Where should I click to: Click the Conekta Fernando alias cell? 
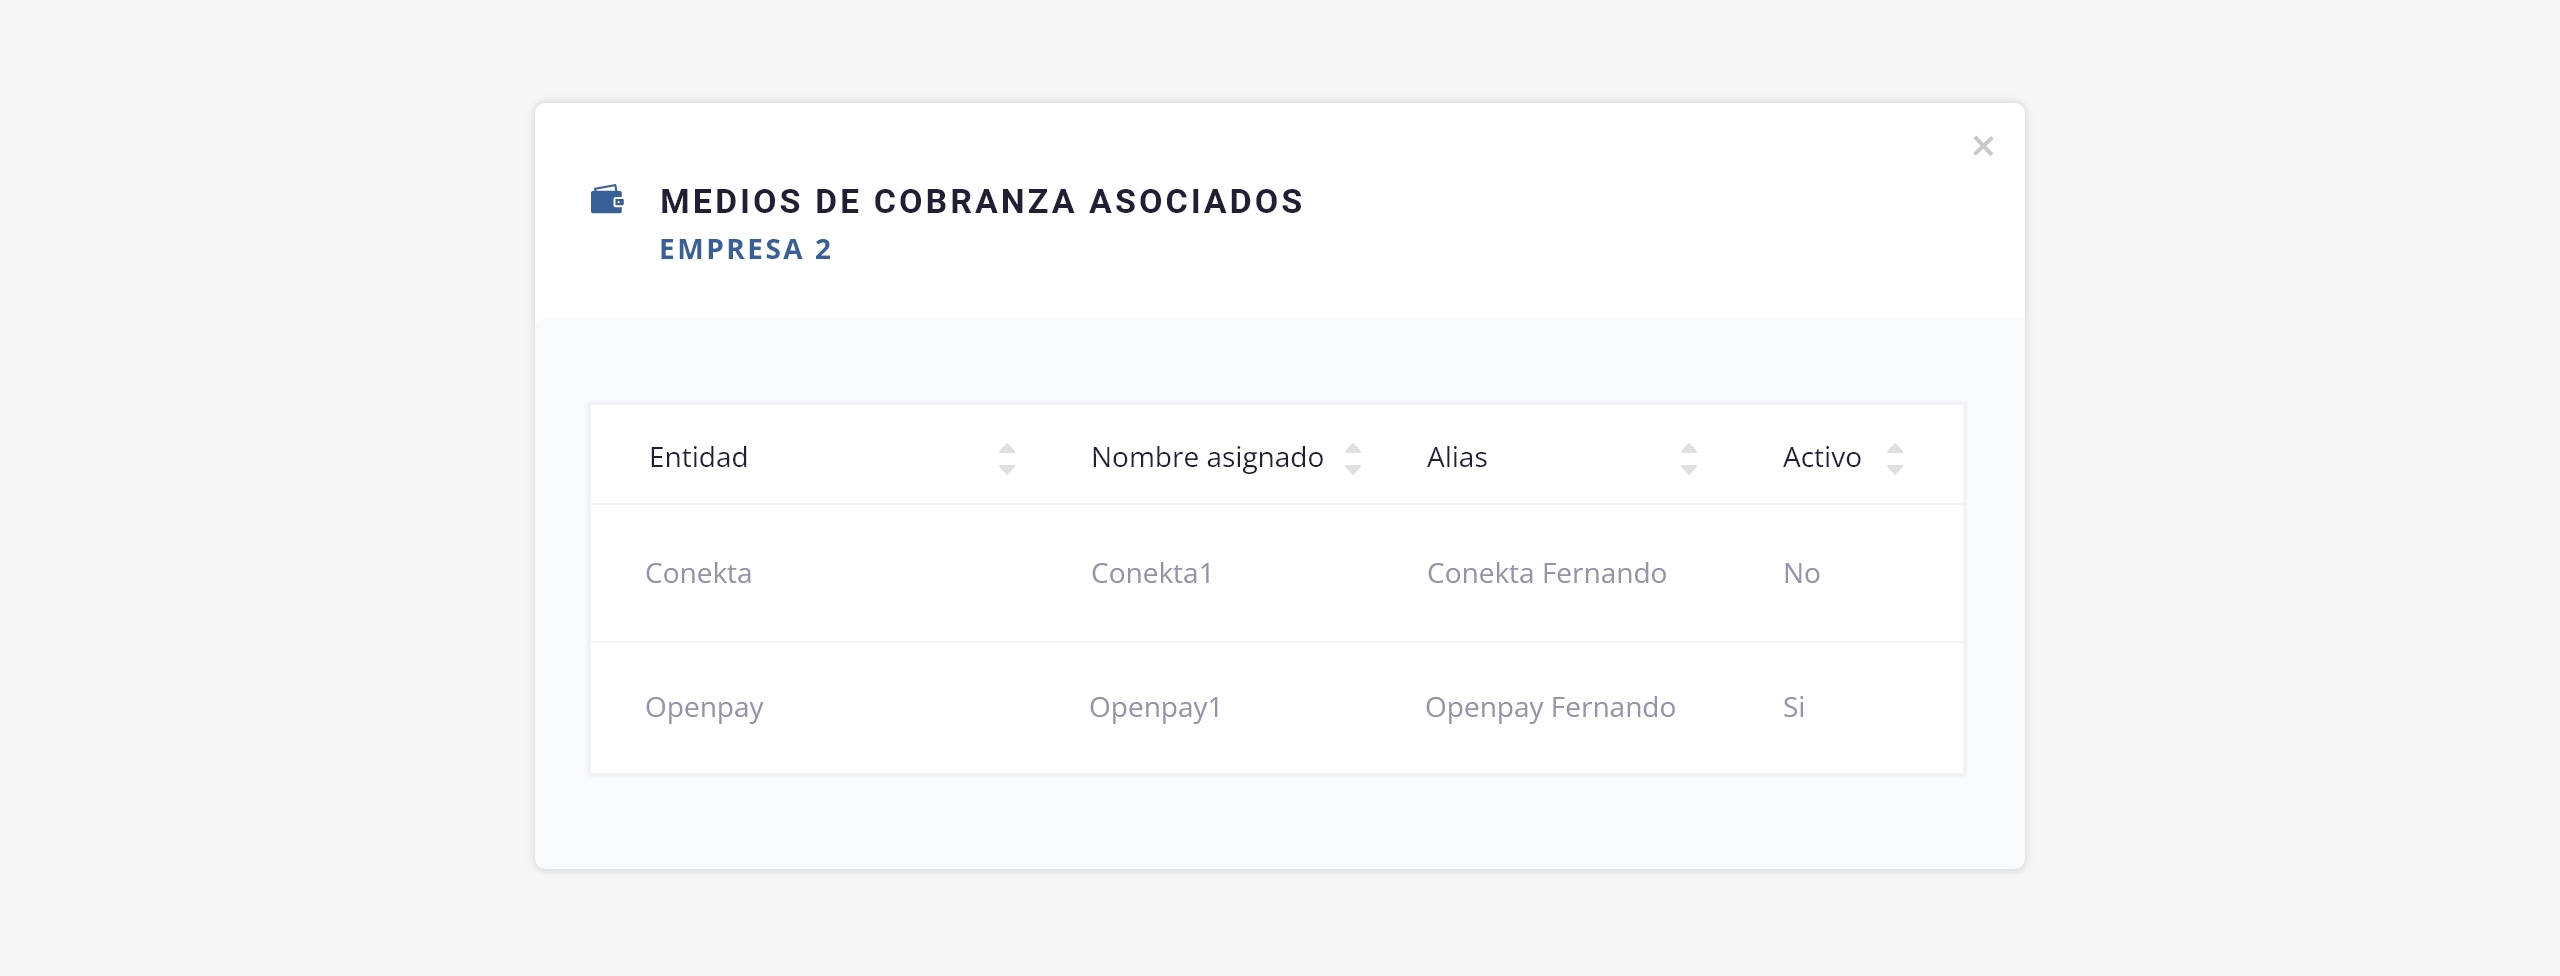coord(1546,573)
